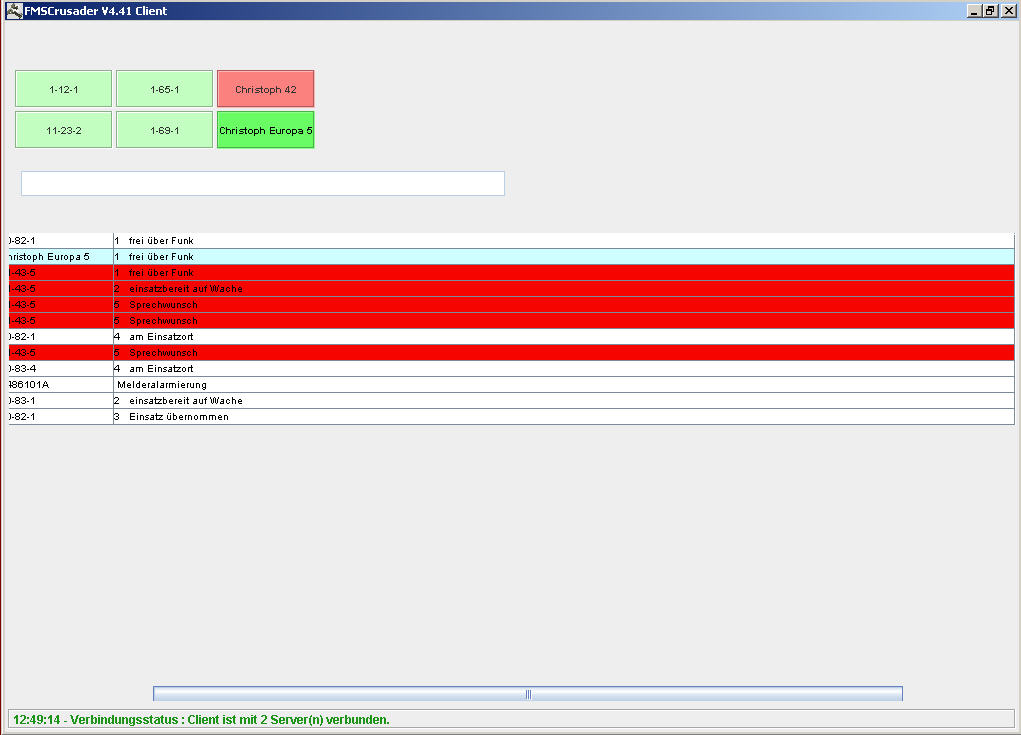This screenshot has height=735, width=1021.
Task: Click the 1-12-1 vehicle status button
Action: tap(64, 89)
